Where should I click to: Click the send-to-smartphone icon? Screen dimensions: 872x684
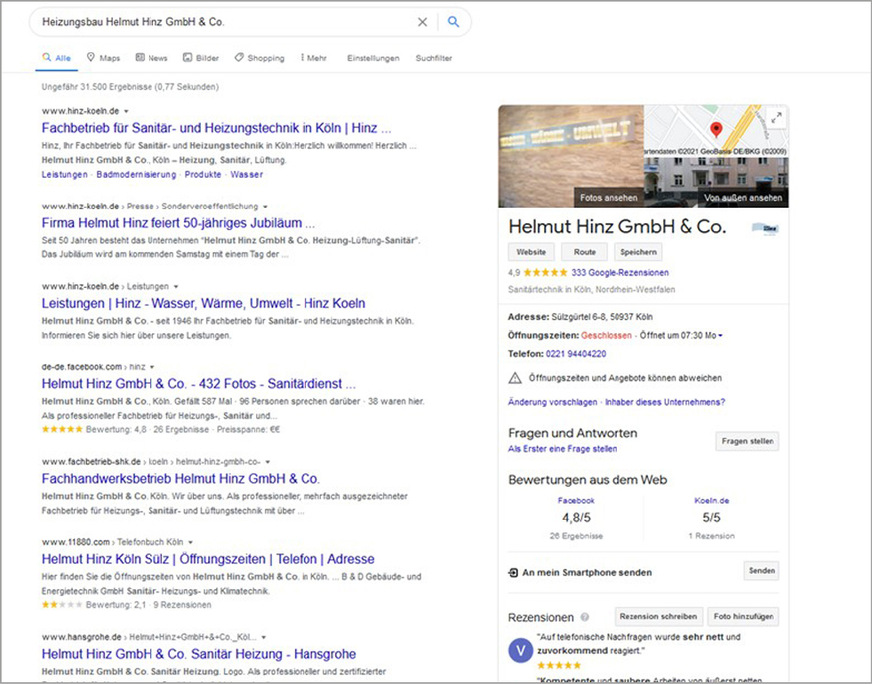pos(514,570)
